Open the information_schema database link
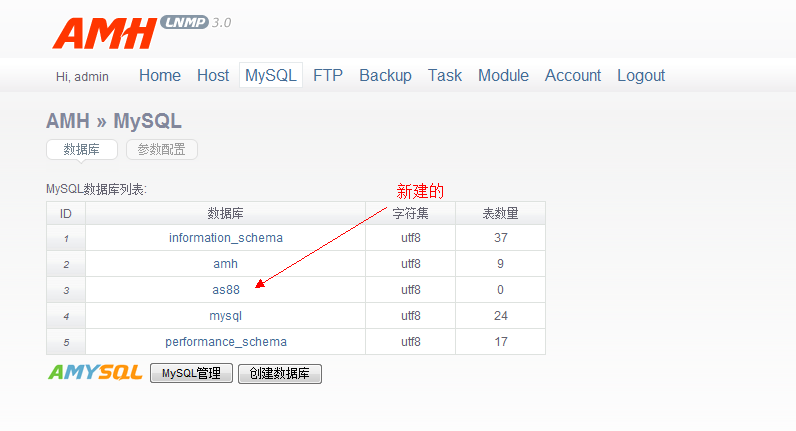The image size is (796, 431). 226,238
